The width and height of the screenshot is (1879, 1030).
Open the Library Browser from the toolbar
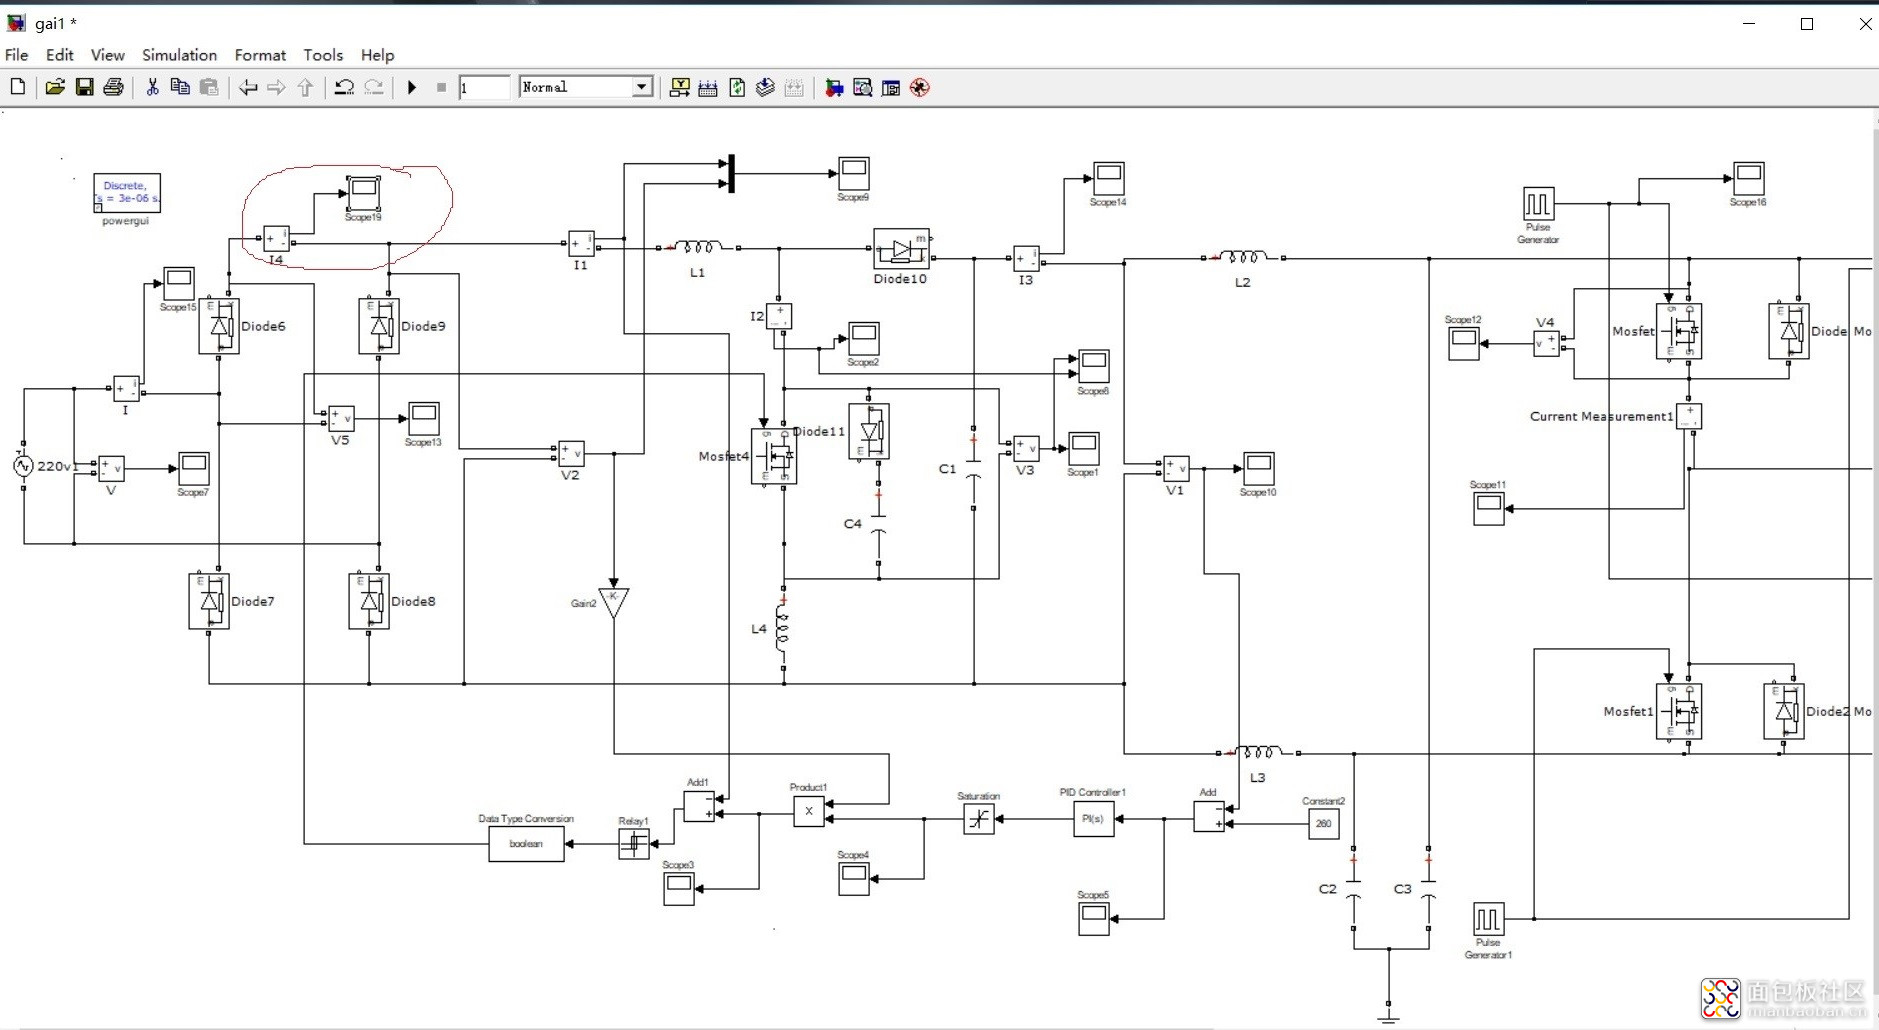(x=834, y=87)
